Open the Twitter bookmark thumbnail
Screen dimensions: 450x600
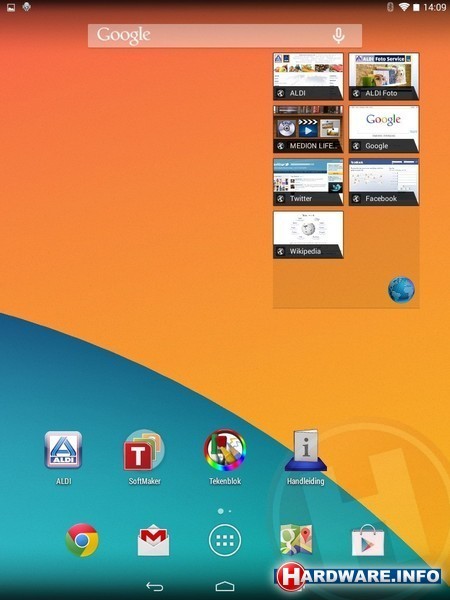[308, 182]
